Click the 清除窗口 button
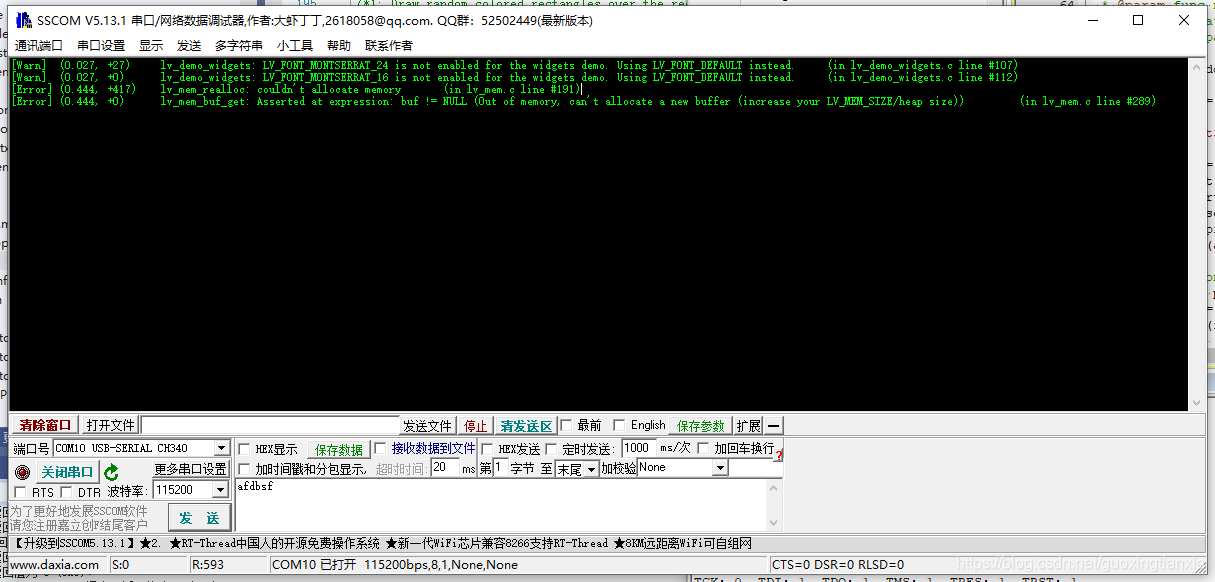 click(x=46, y=426)
